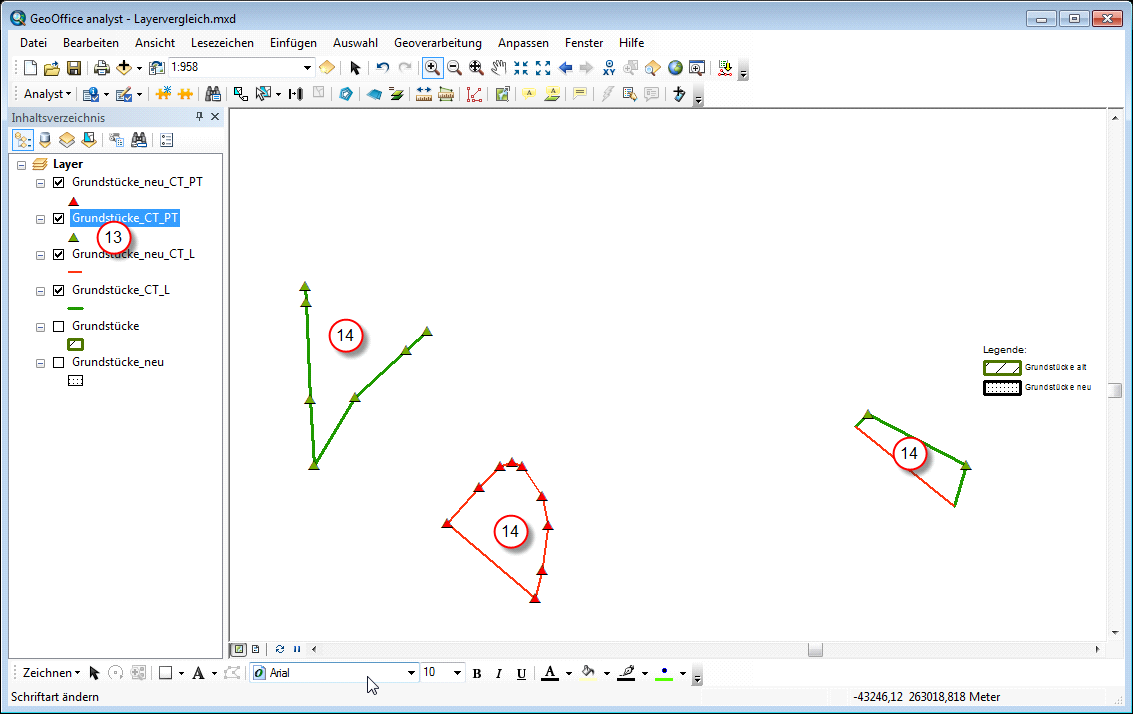
Task: Click the Zeichnen drawing menu button
Action: tap(51, 673)
